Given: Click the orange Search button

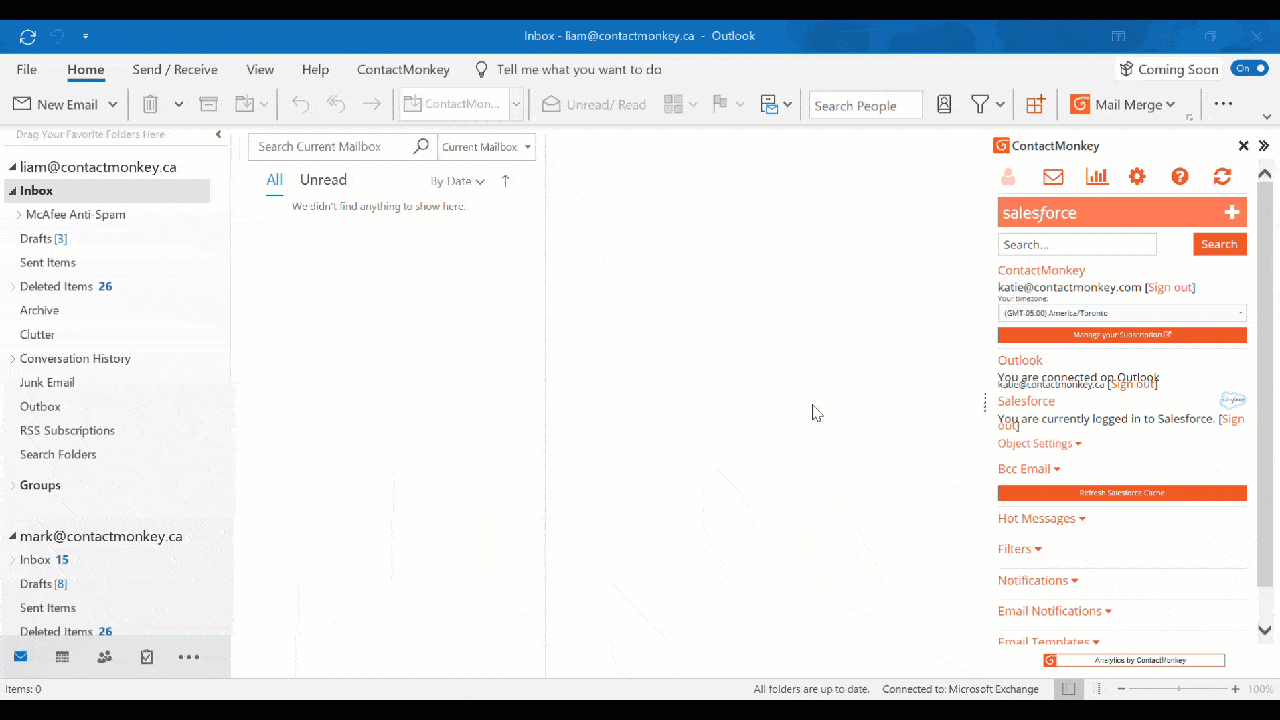Looking at the screenshot, I should [1220, 244].
